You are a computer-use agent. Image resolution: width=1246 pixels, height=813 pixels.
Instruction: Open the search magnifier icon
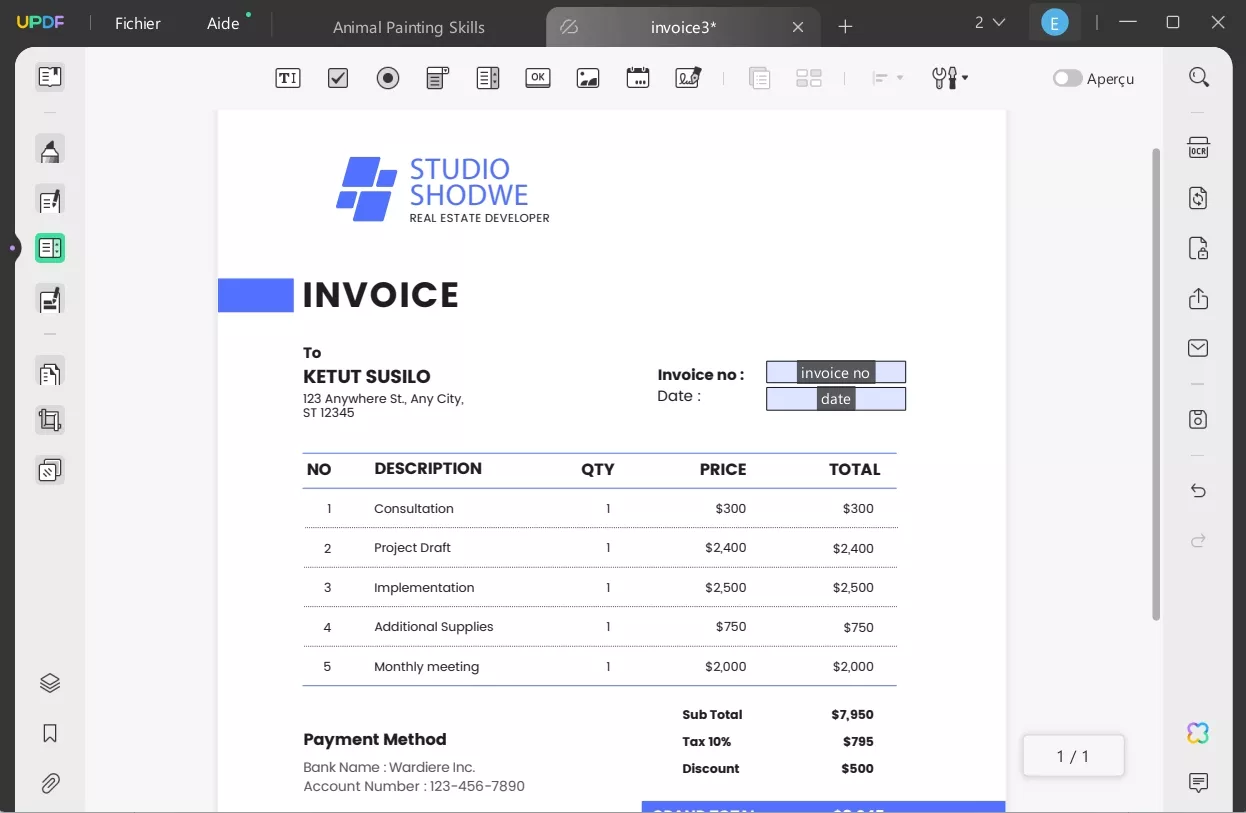[x=1199, y=78]
